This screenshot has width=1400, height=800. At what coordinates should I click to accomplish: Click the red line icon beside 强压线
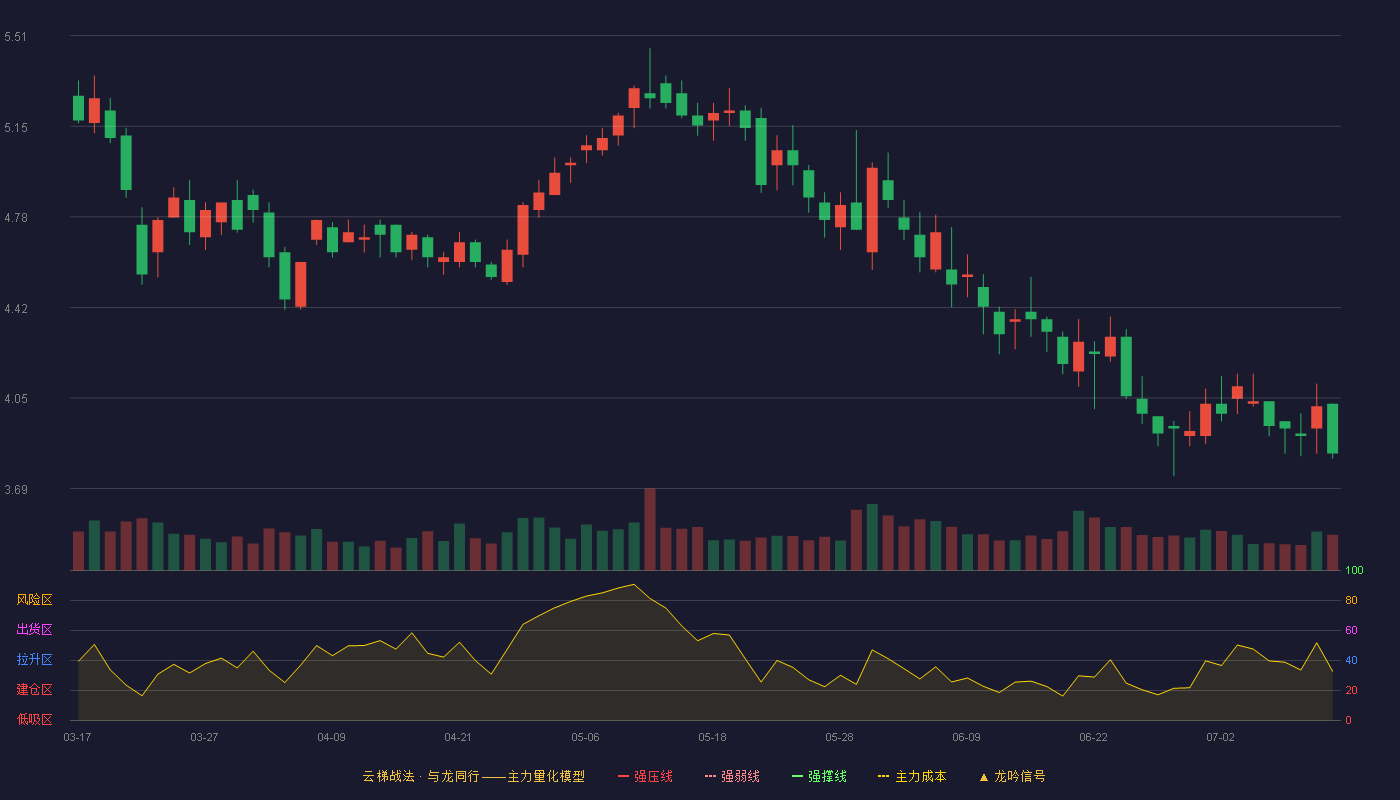623,776
